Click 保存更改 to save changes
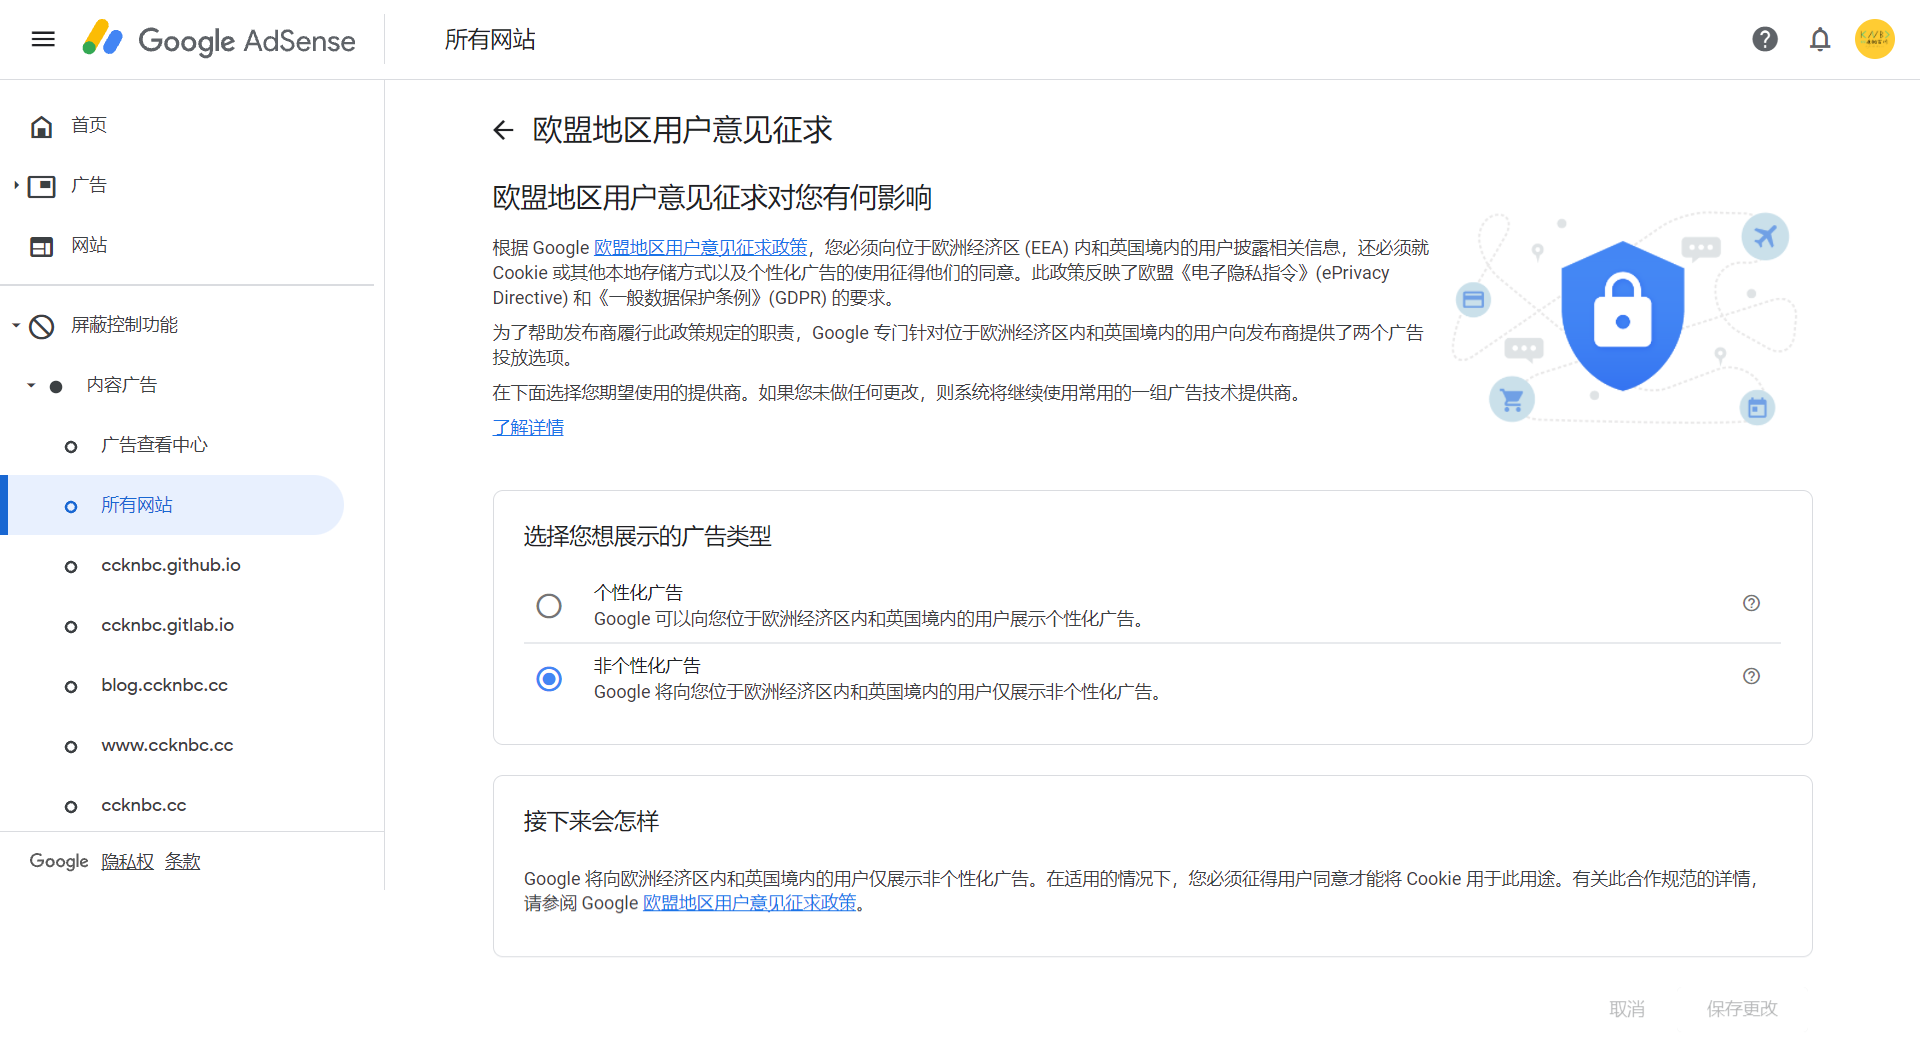 1741,1009
